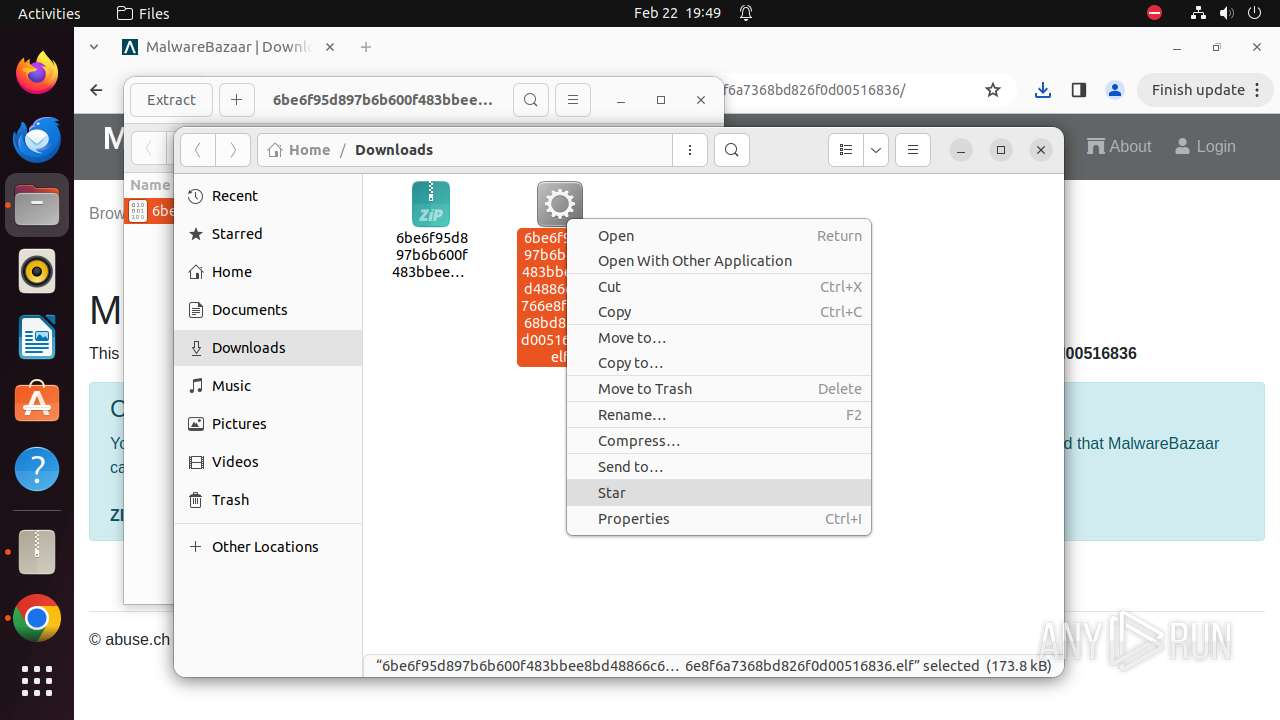Launch Google Chrome from dock

[37, 619]
